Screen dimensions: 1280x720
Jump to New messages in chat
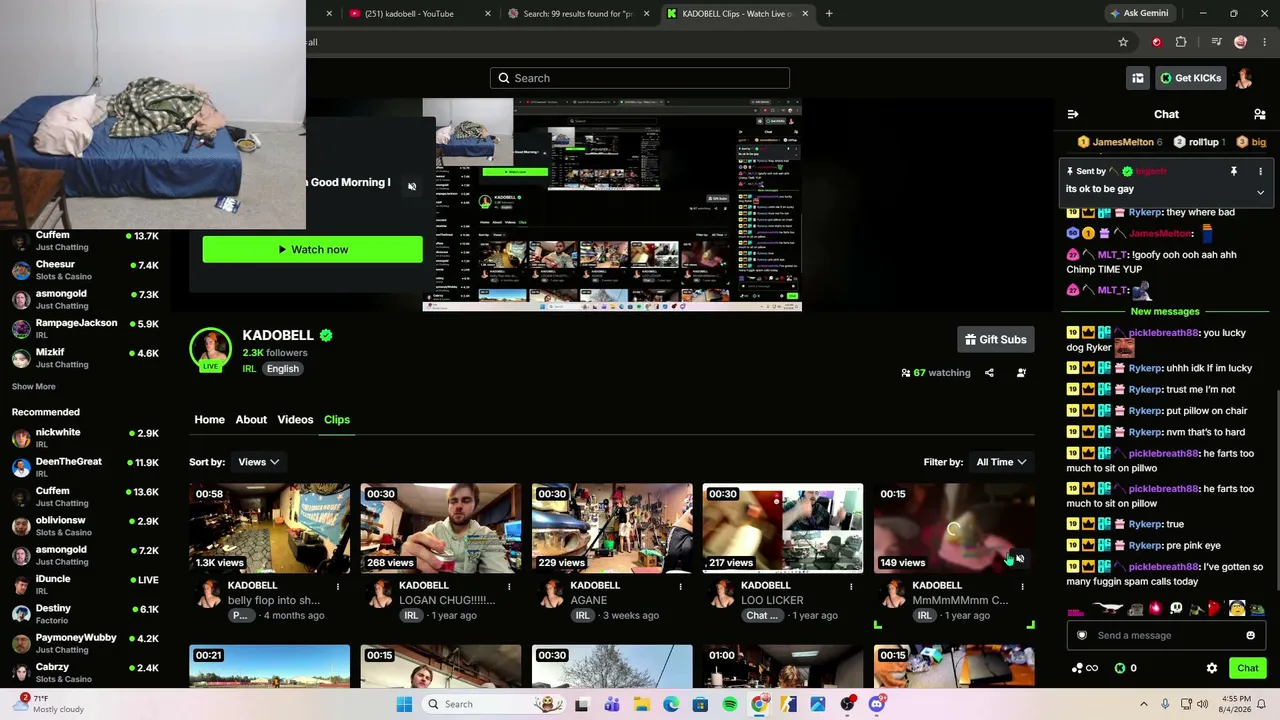(x=1165, y=312)
